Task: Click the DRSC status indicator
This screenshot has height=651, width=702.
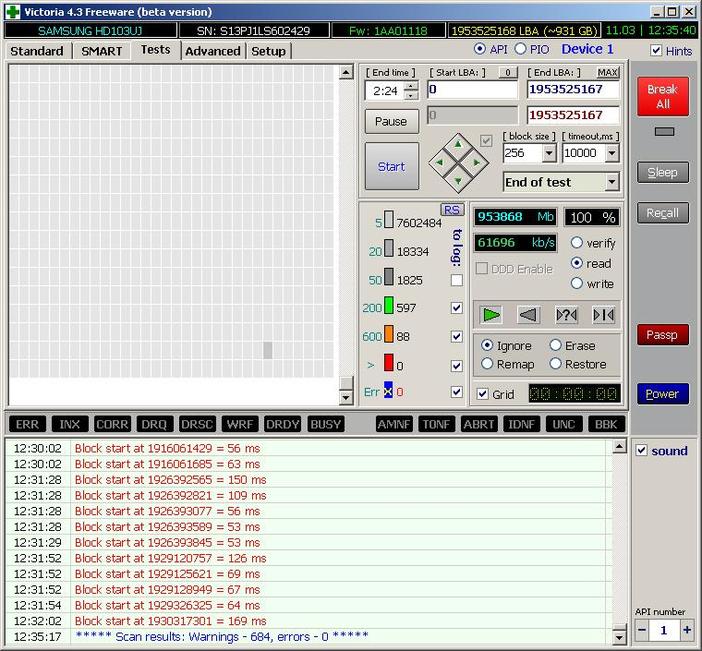Action: pos(197,424)
